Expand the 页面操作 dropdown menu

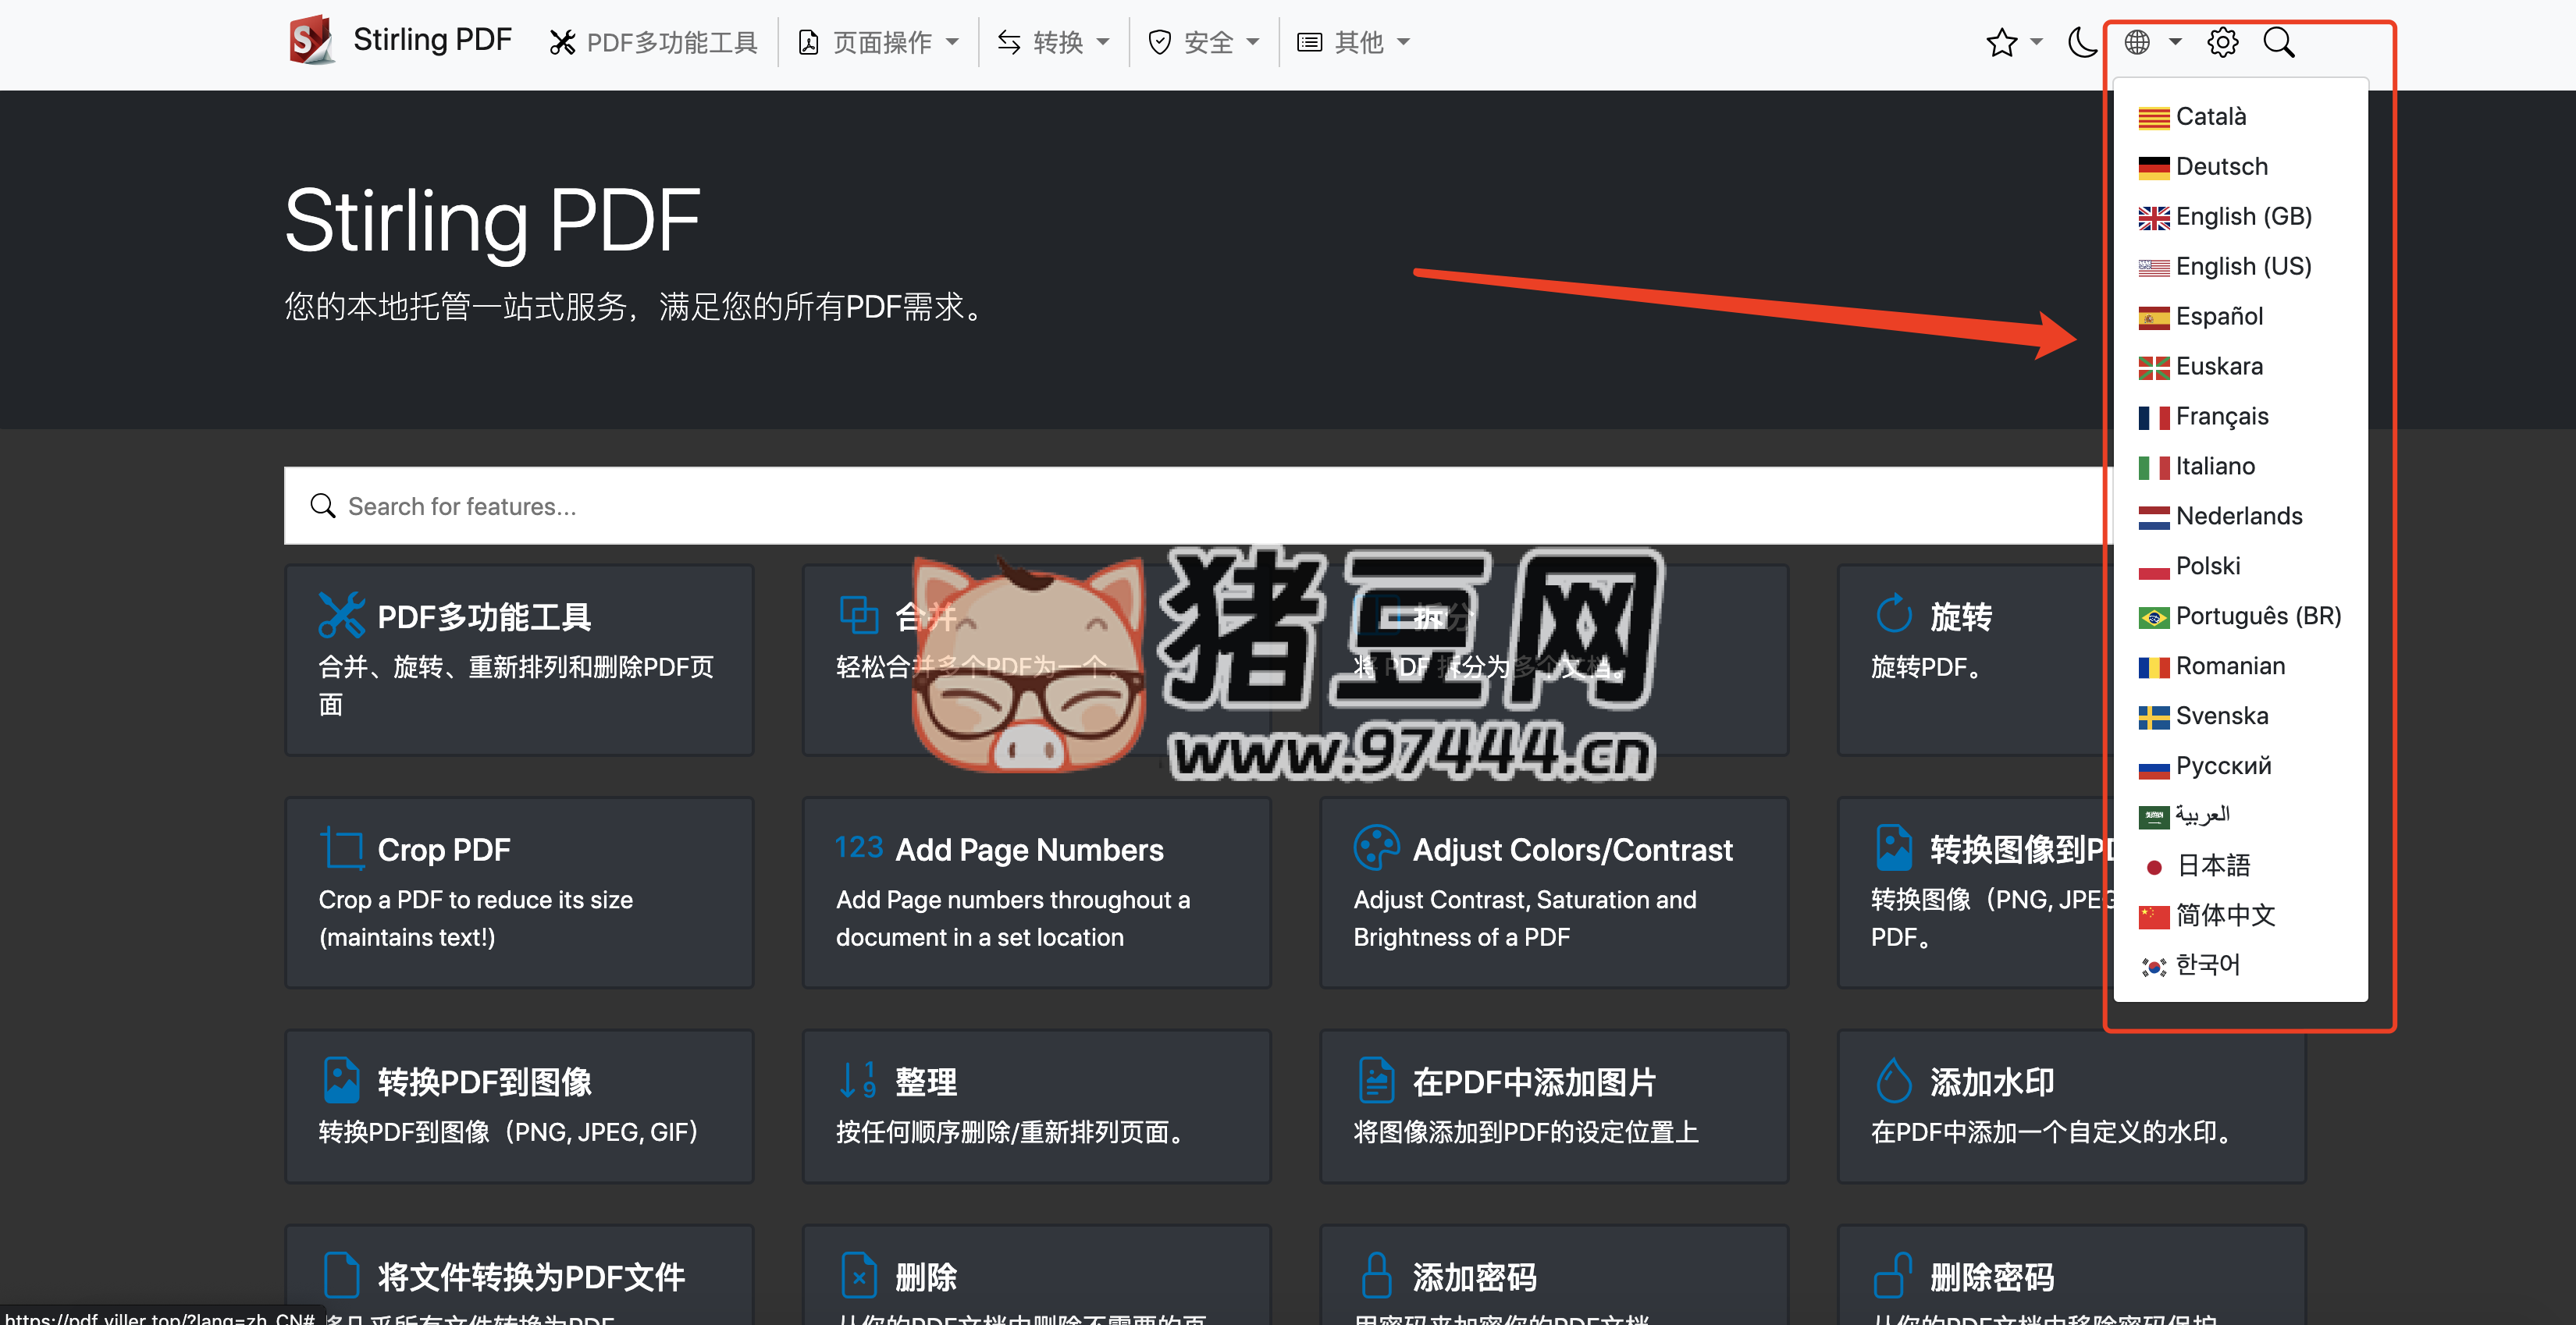(880, 42)
